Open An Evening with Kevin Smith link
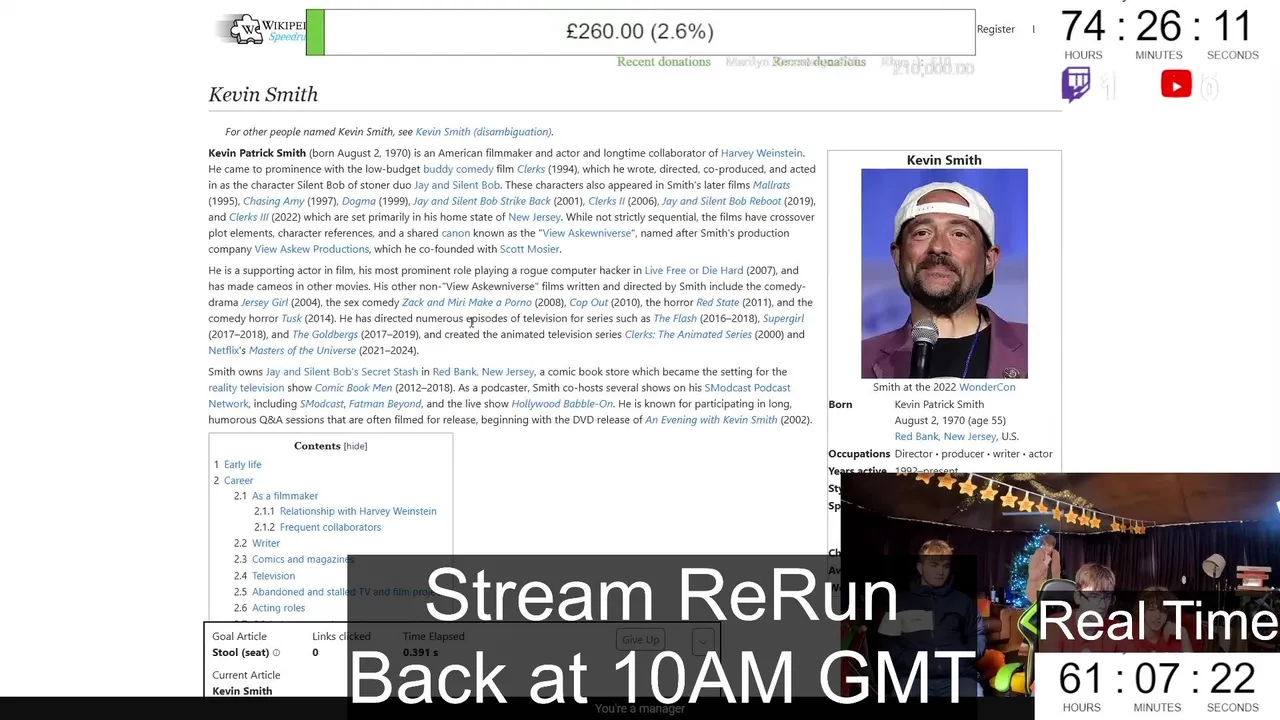This screenshot has height=720, width=1280. [711, 420]
